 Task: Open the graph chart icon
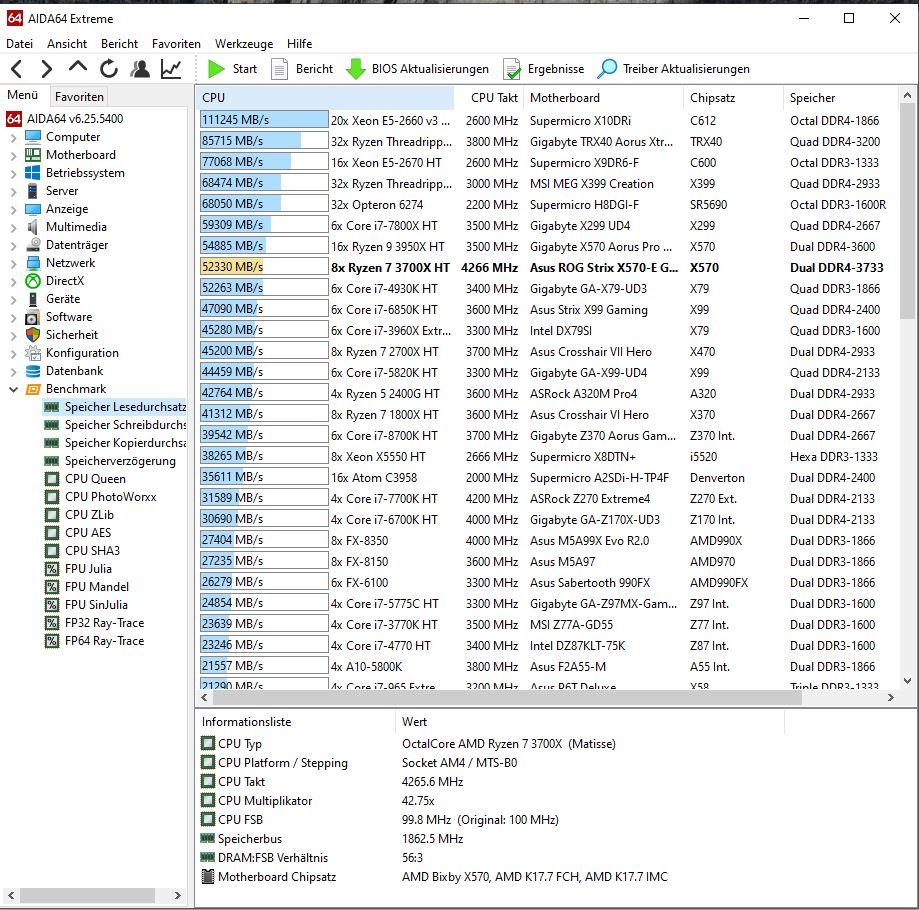point(171,69)
